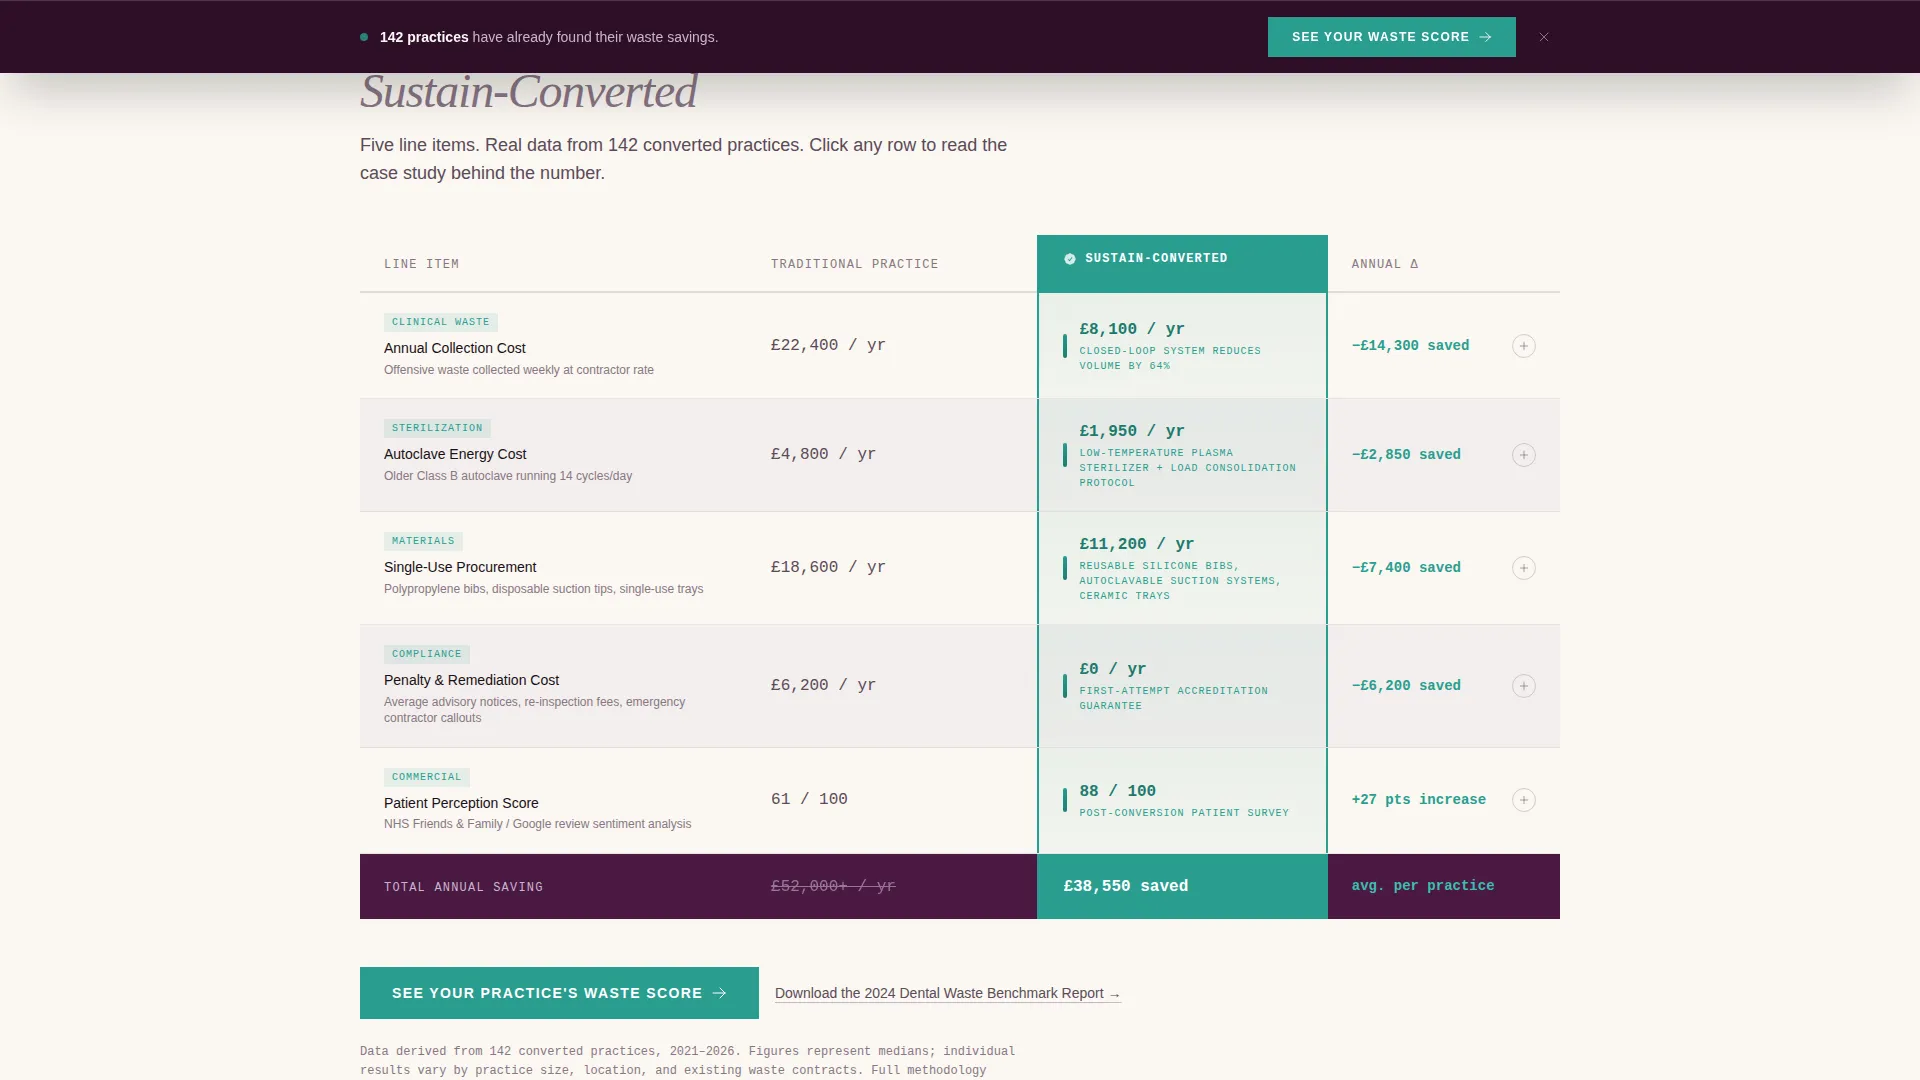Screen dimensions: 1920x1080
Task: Click the Sustain-Converted page heading
Action: point(528,92)
